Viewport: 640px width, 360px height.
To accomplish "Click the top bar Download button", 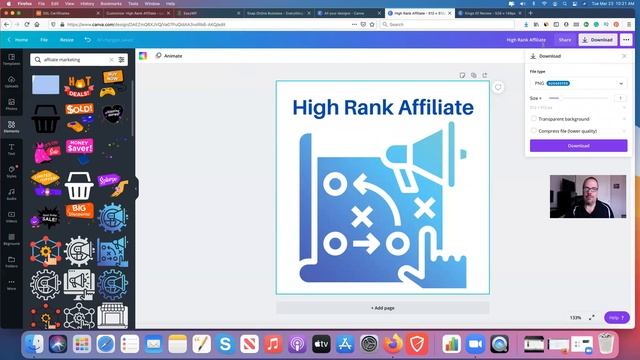I will coord(598,40).
